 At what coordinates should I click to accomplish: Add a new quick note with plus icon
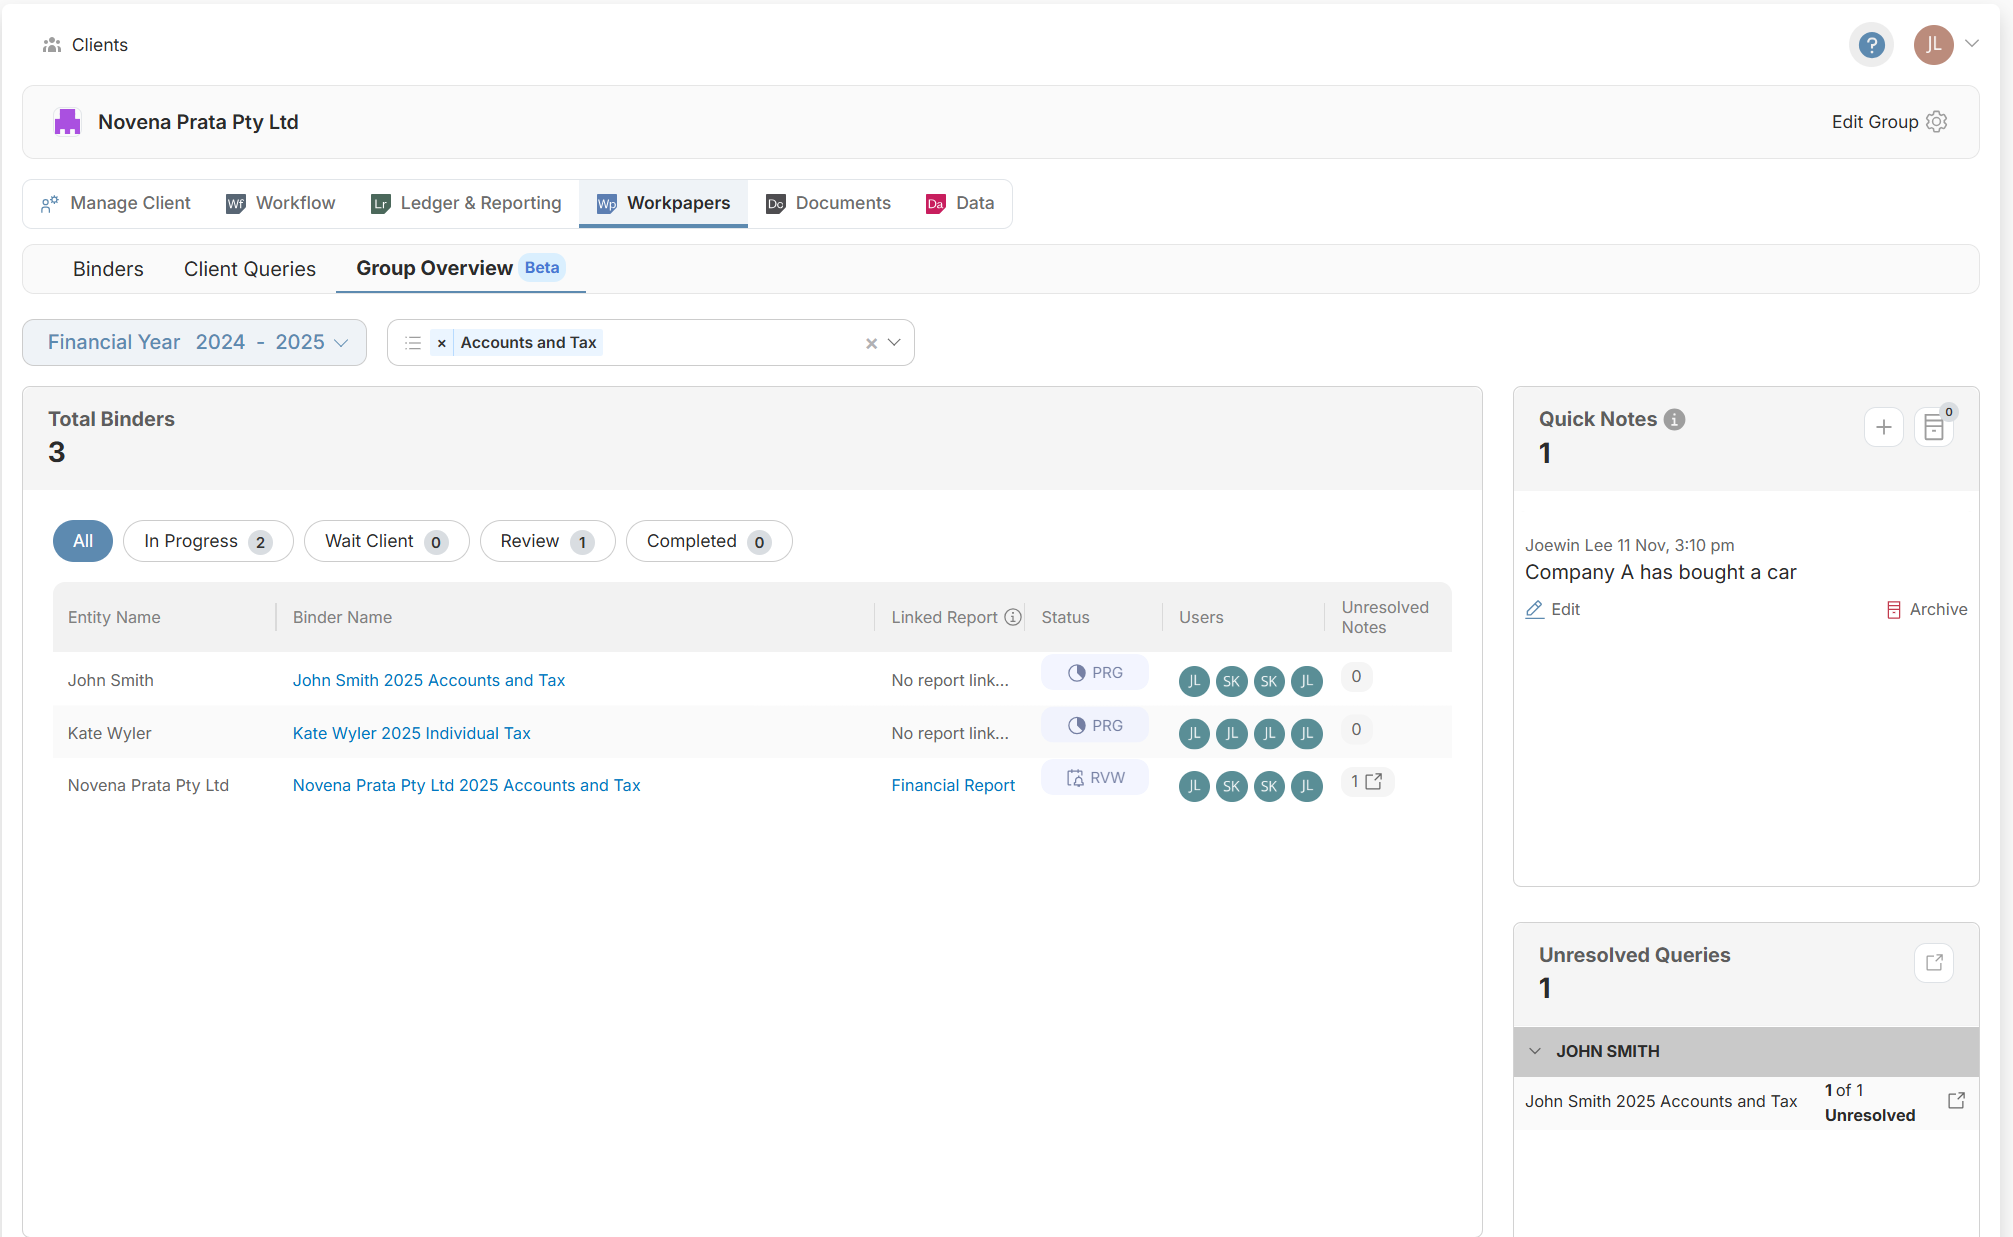click(x=1883, y=428)
